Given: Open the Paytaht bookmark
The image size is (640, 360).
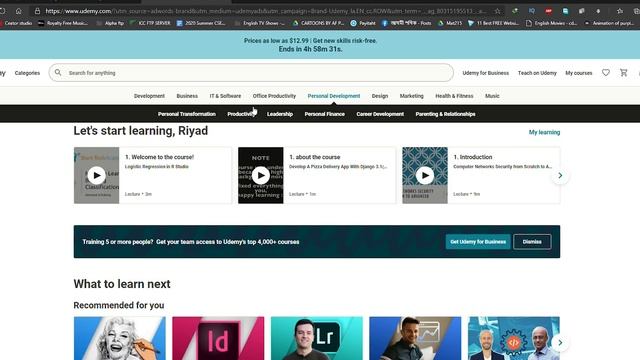Looking at the screenshot, I should pyautogui.click(x=363, y=23).
